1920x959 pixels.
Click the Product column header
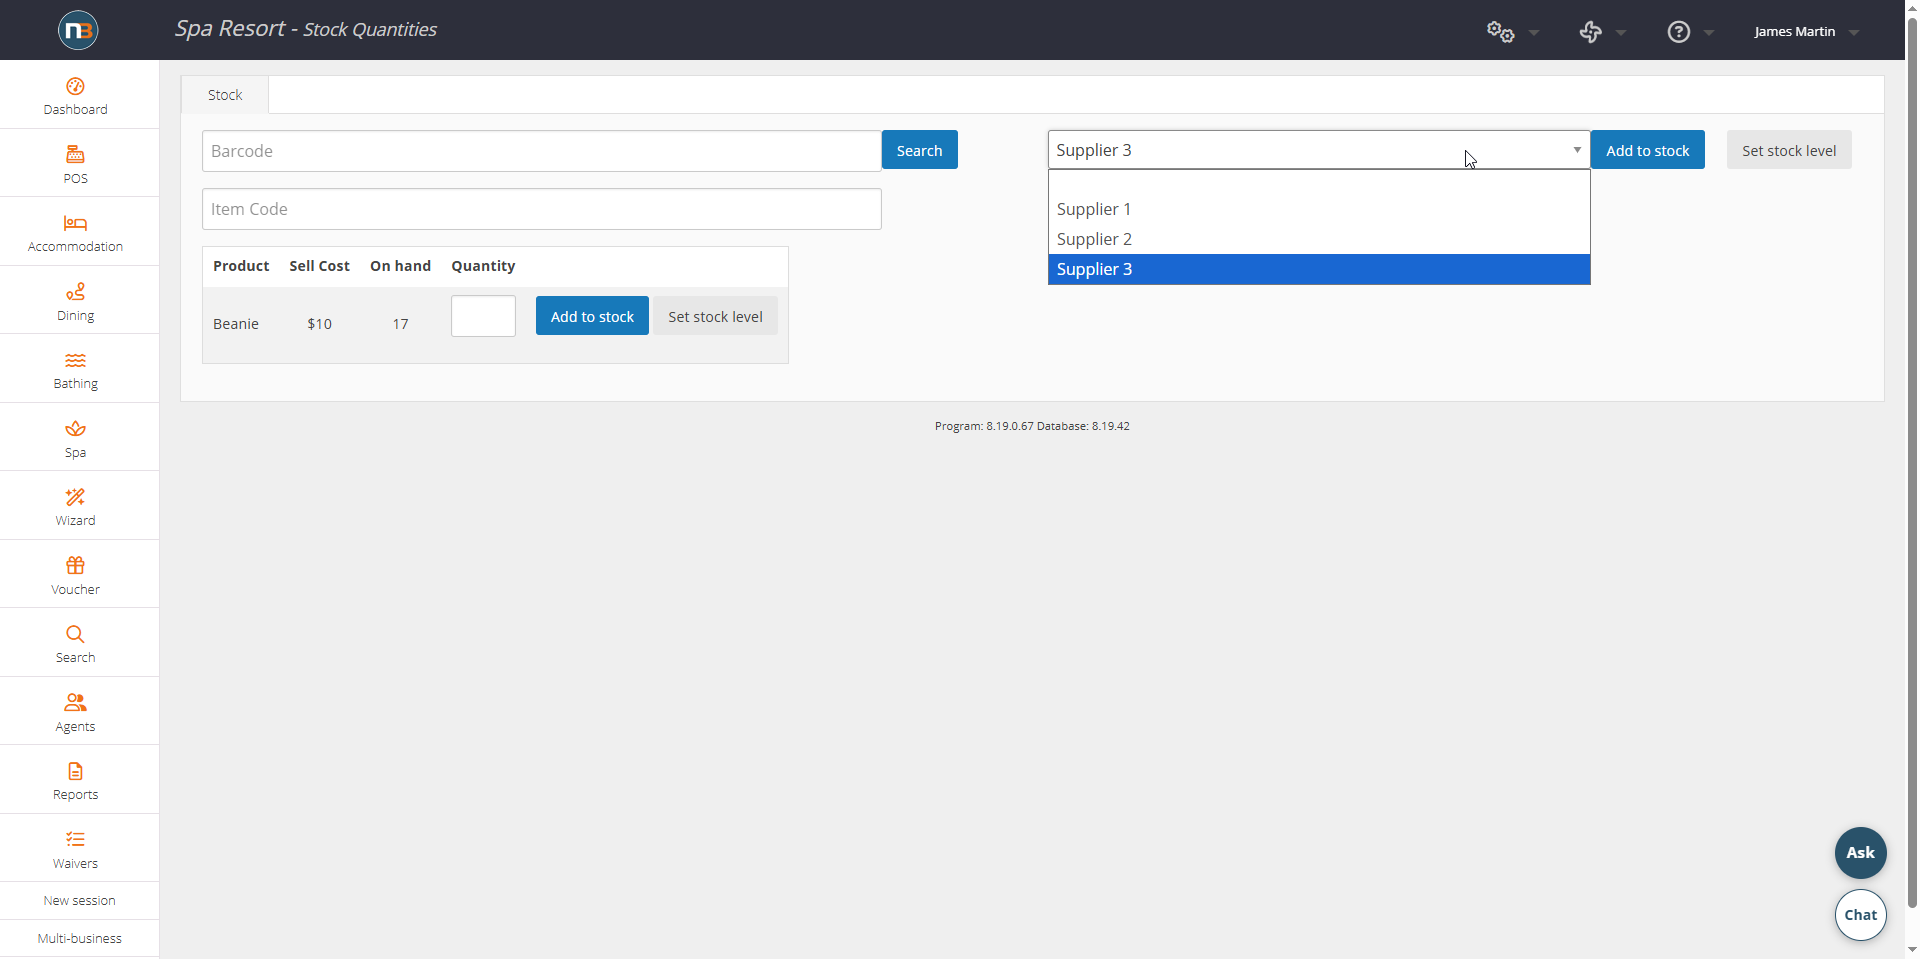pyautogui.click(x=241, y=266)
